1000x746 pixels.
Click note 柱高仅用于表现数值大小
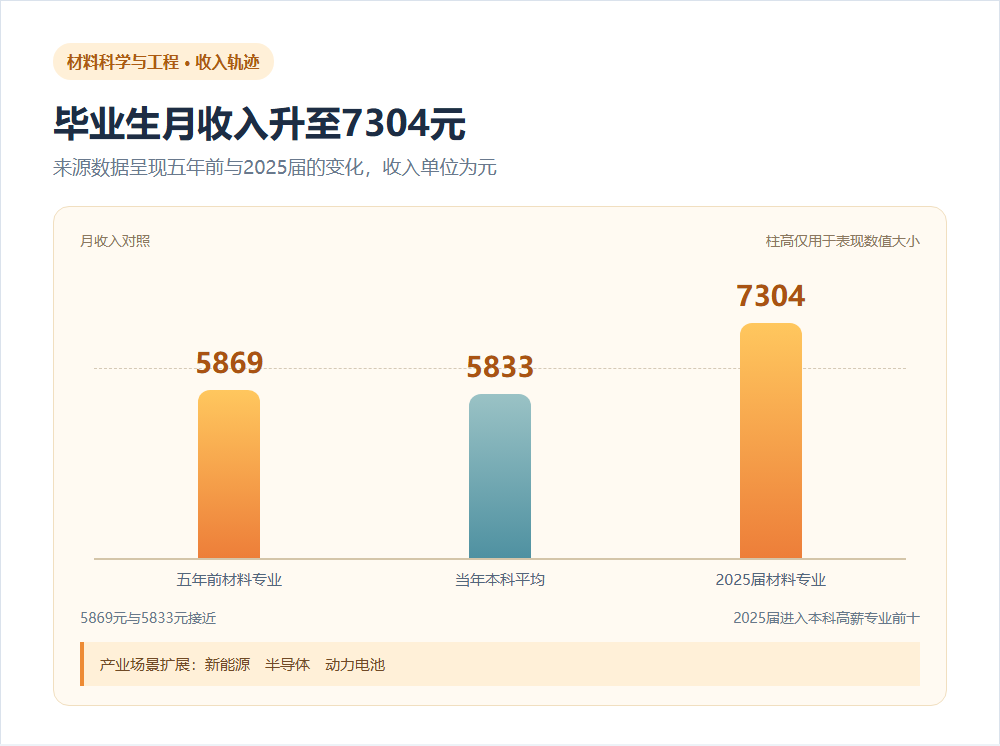click(842, 241)
